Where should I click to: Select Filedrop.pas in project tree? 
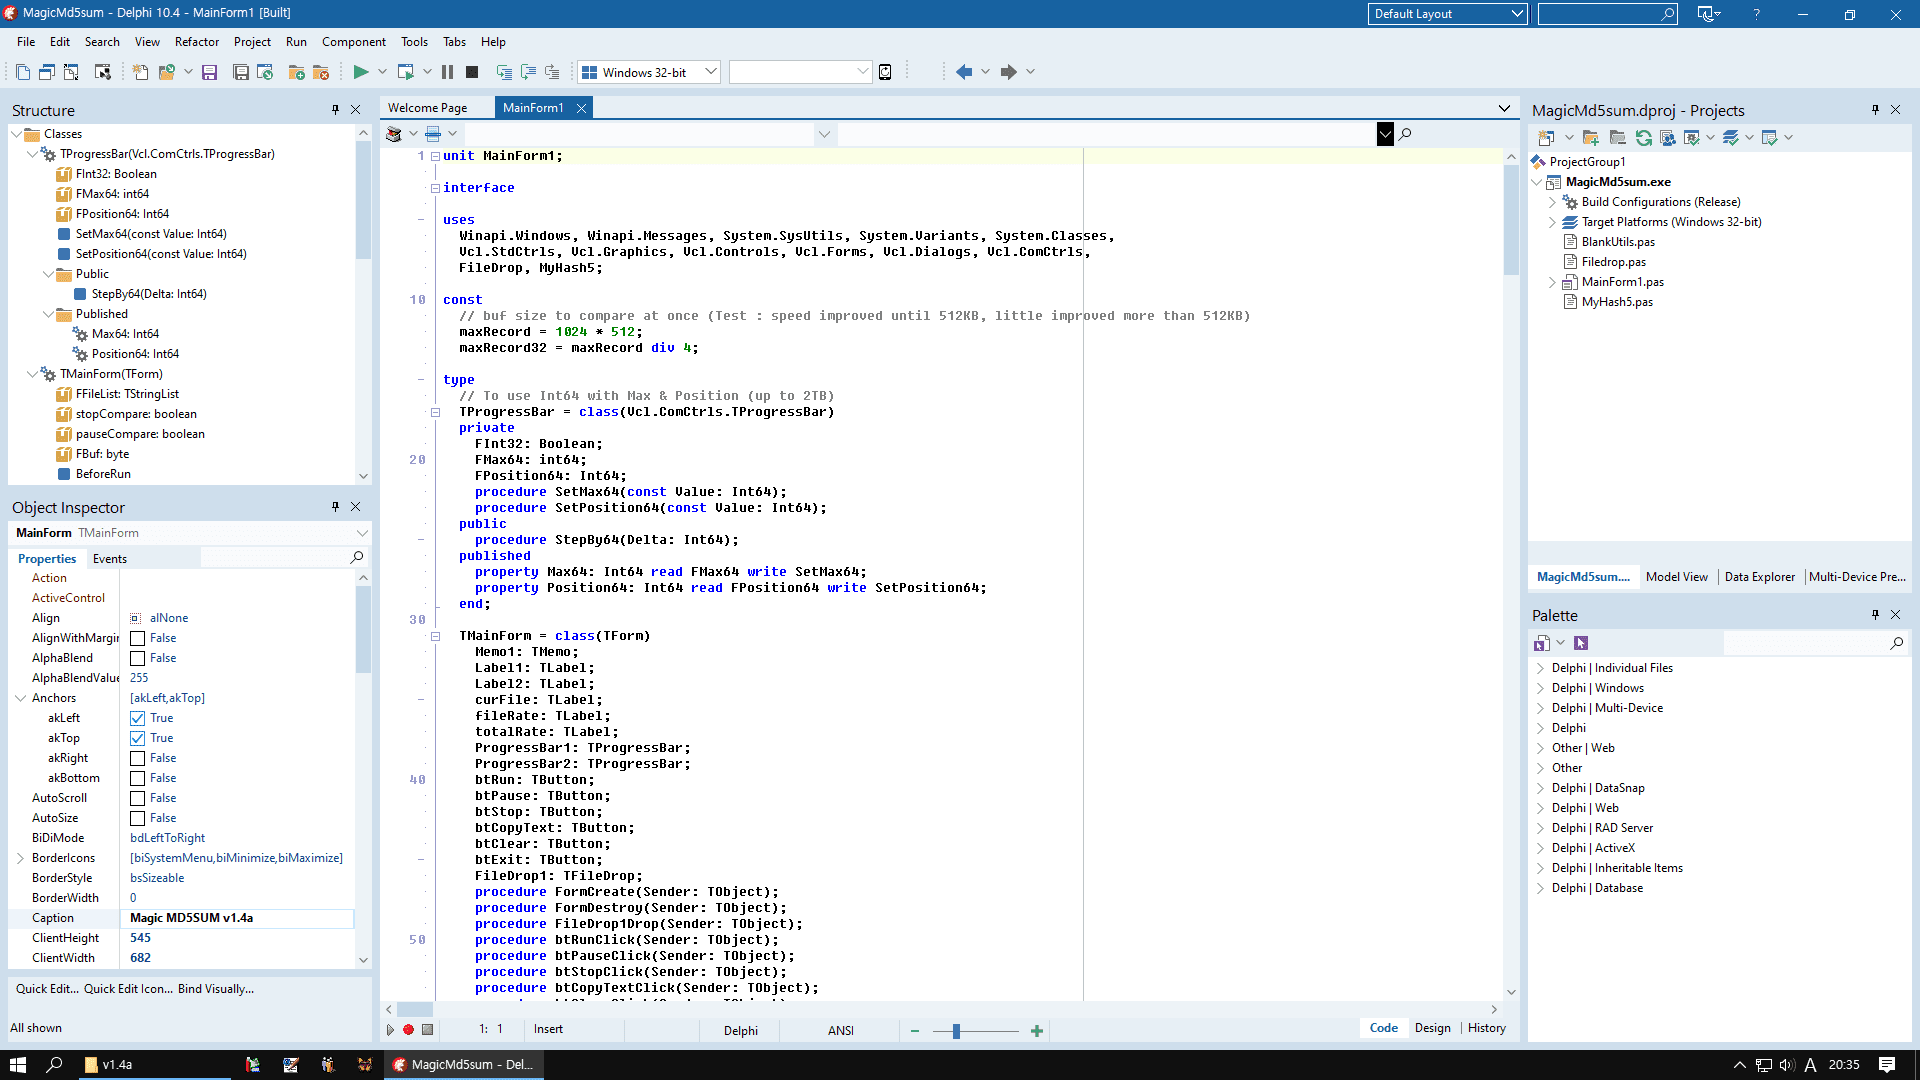click(x=1613, y=262)
